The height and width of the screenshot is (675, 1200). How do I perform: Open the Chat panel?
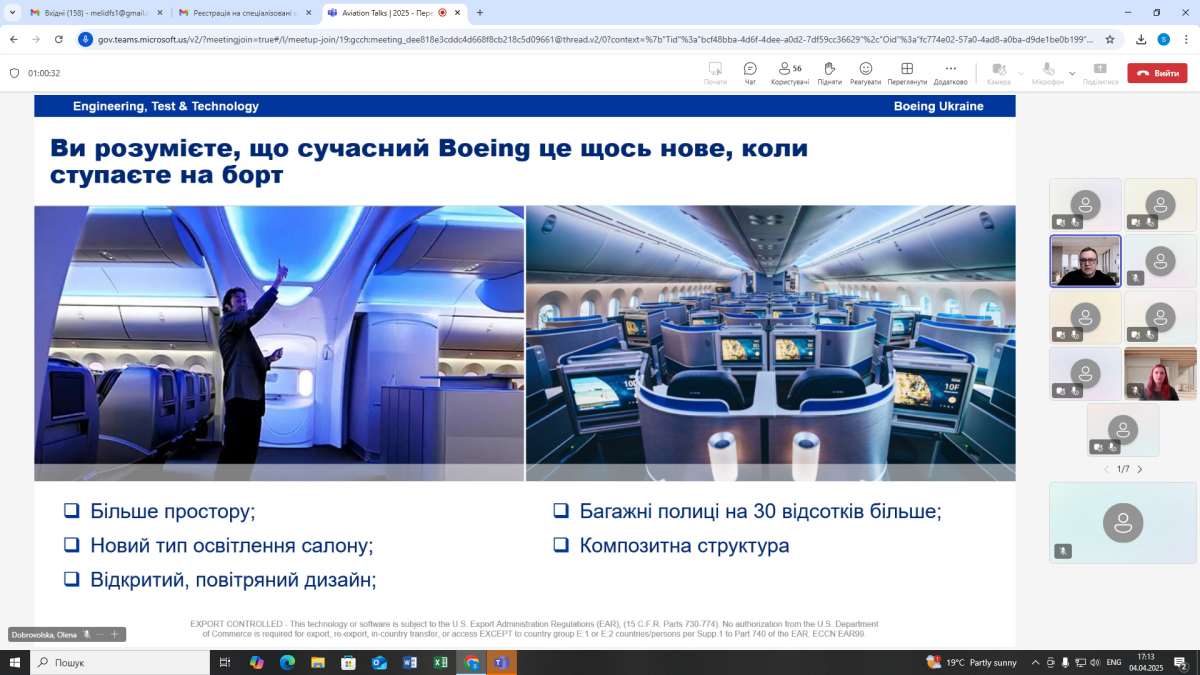[x=750, y=72]
